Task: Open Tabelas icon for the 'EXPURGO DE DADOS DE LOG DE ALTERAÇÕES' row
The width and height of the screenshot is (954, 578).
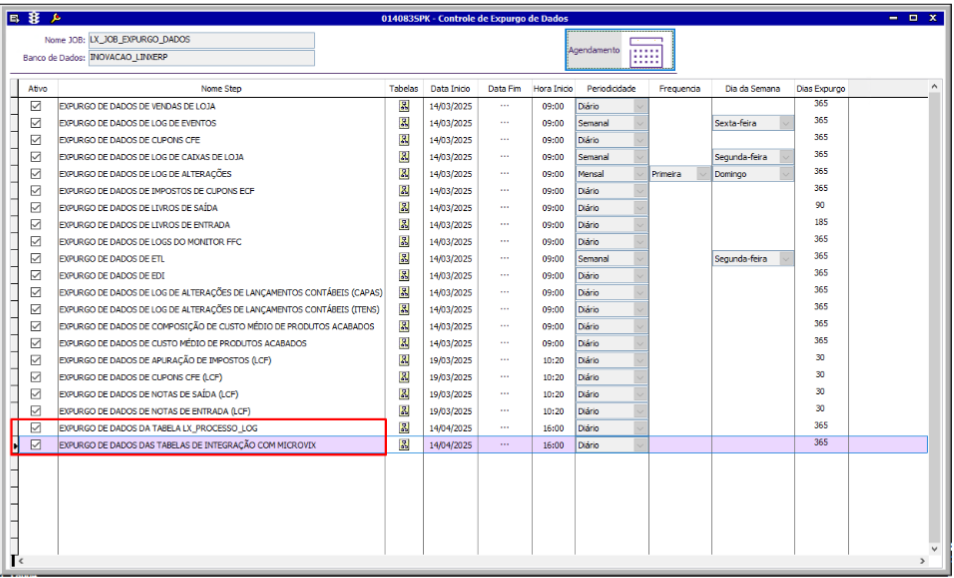Action: point(404,174)
